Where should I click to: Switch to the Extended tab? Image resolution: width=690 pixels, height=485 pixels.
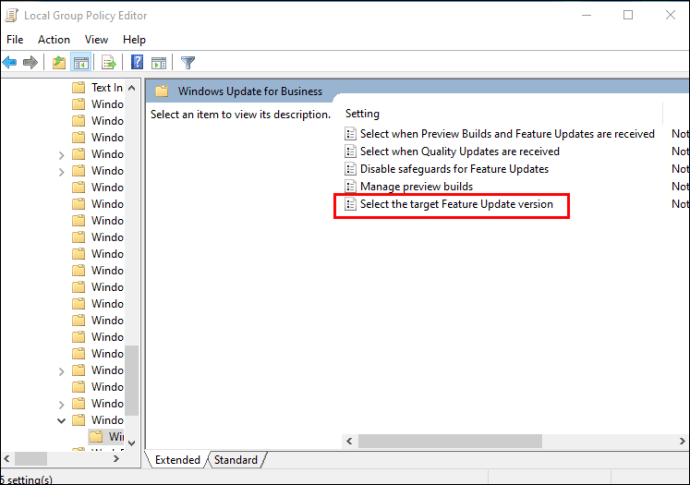pos(177,460)
